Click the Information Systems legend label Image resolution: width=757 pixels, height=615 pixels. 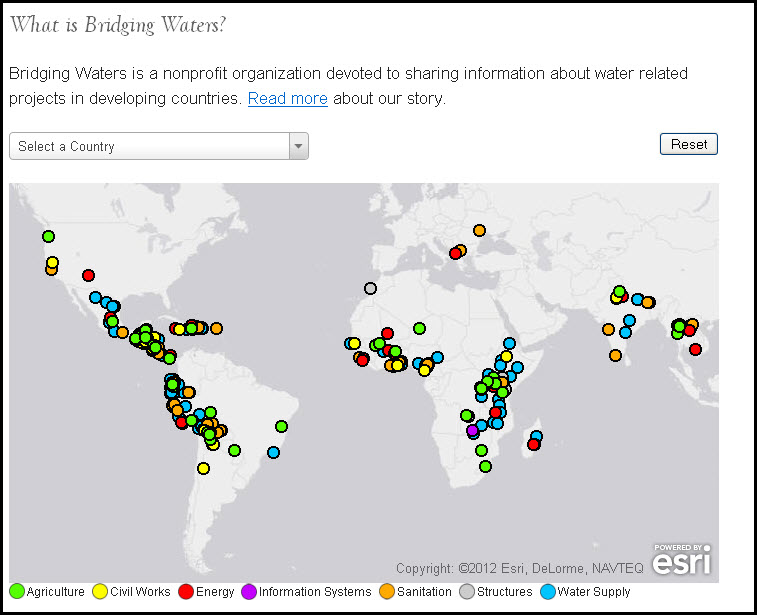point(315,592)
